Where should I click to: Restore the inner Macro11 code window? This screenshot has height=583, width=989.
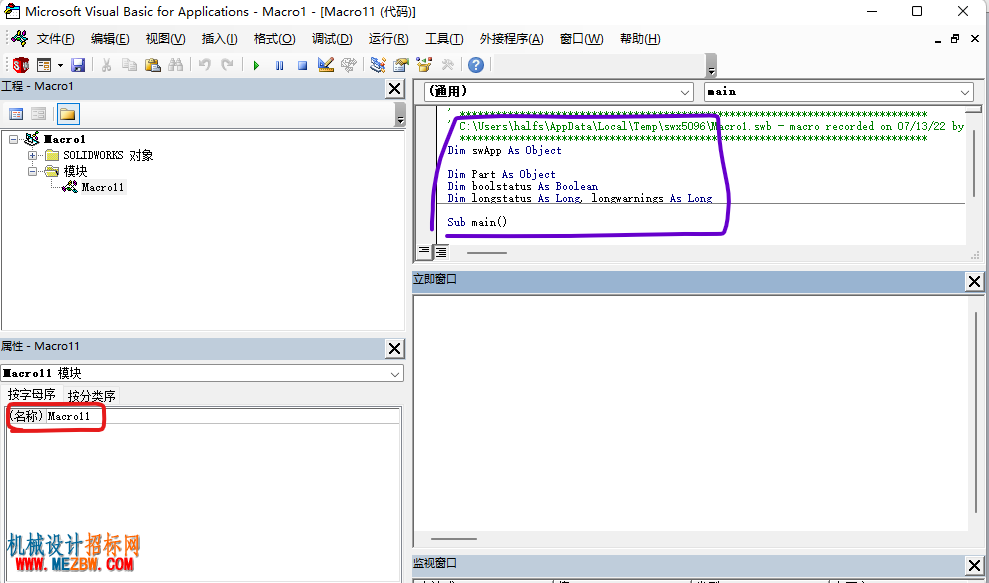955,38
